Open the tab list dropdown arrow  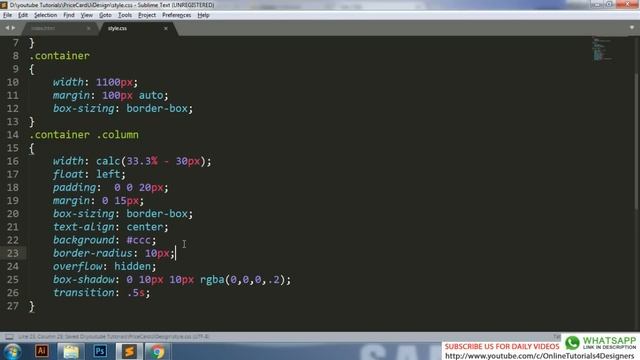[632, 27]
